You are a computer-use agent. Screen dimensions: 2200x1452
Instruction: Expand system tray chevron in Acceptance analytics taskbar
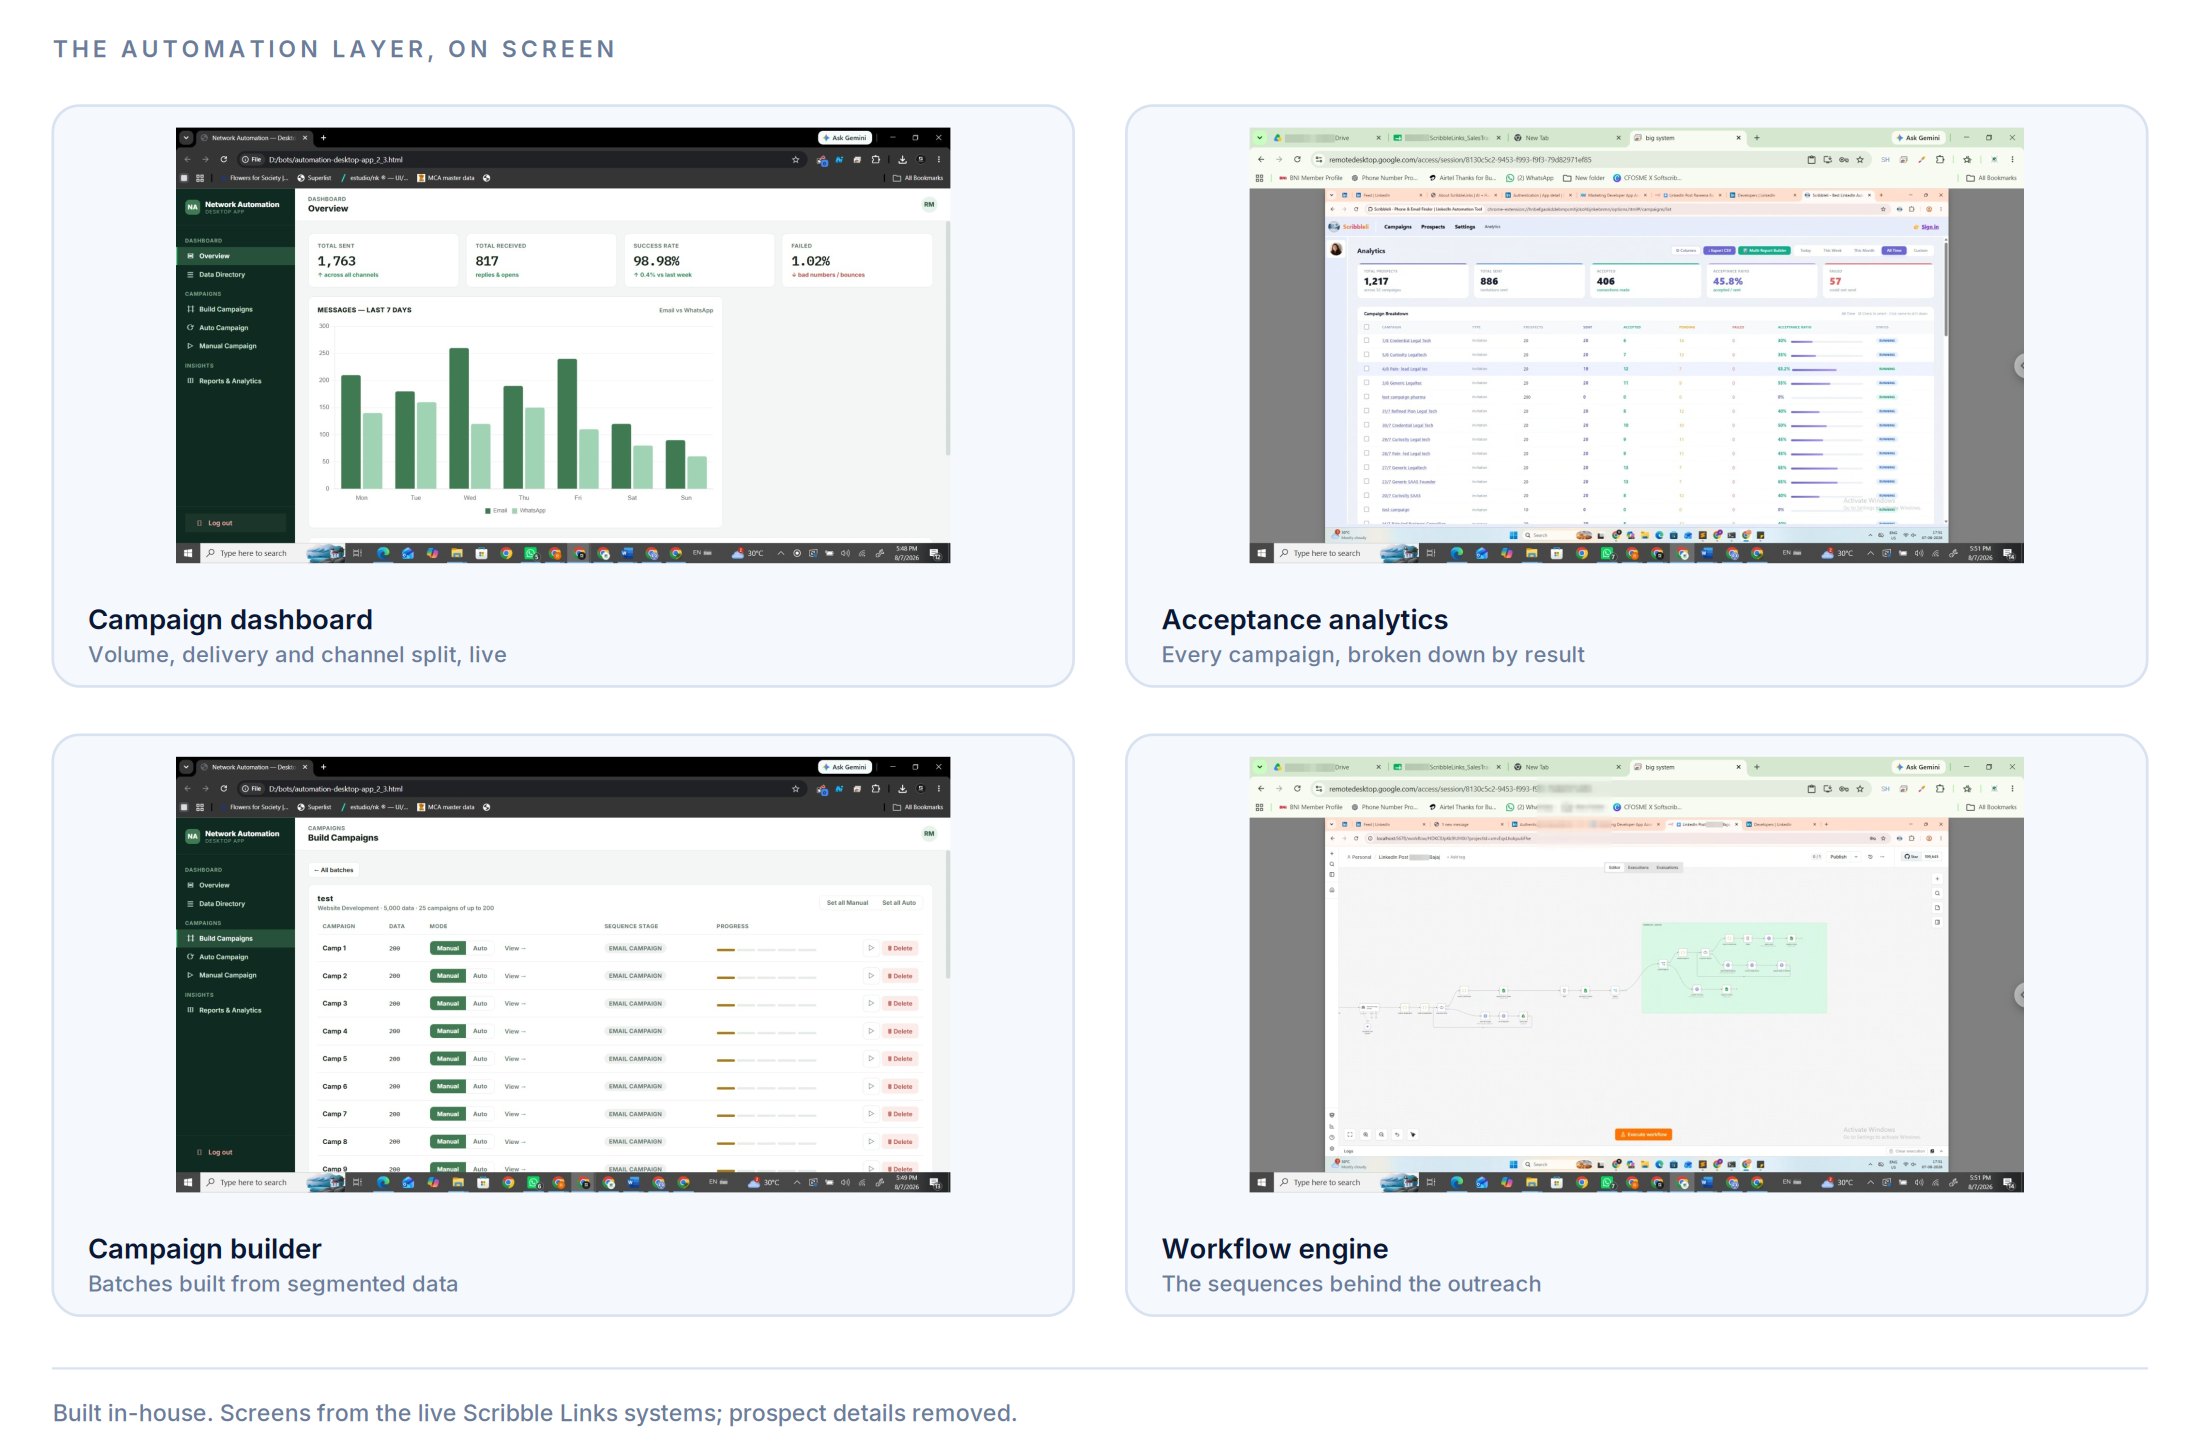click(1870, 553)
